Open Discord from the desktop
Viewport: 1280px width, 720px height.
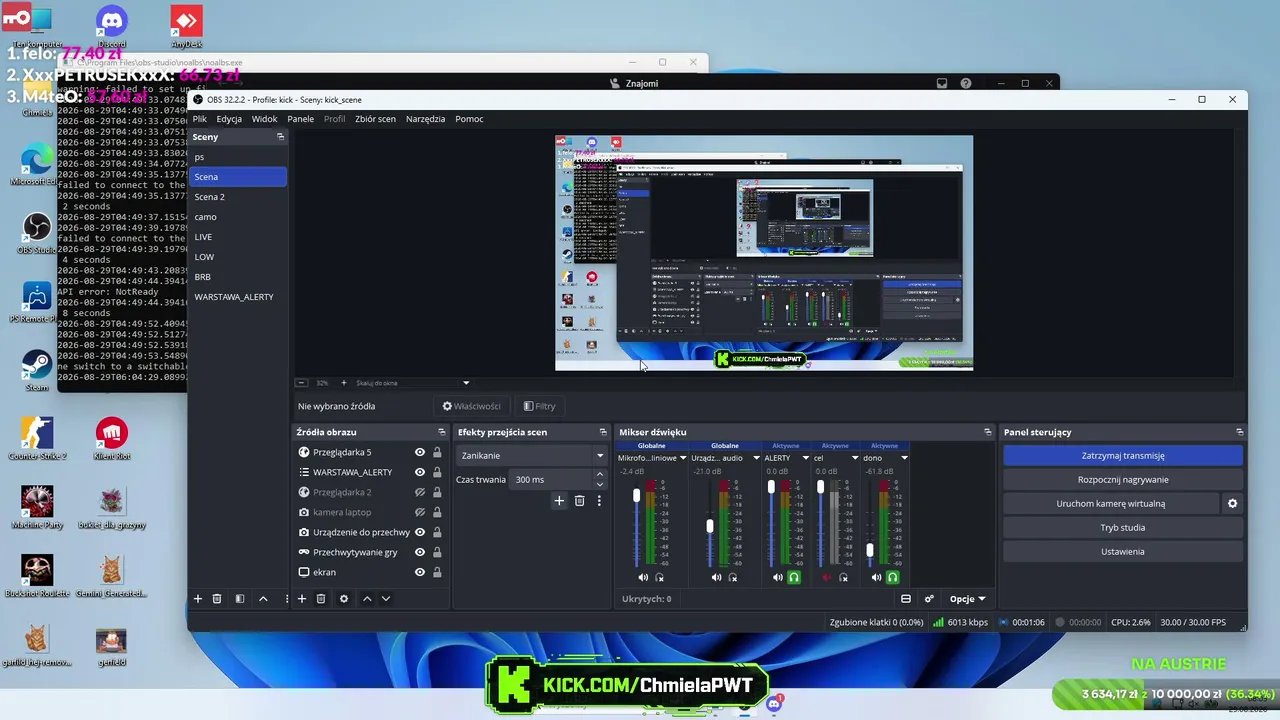[x=112, y=27]
